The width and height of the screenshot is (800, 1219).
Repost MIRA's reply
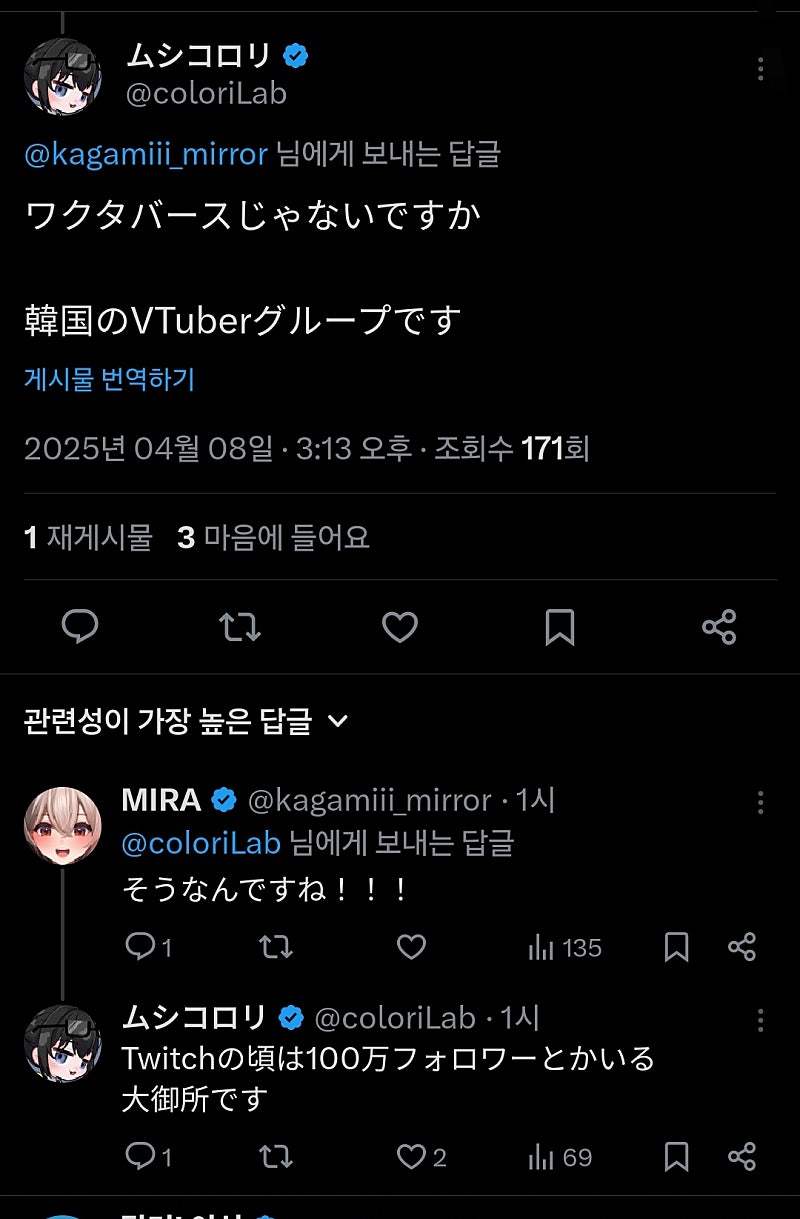(275, 947)
